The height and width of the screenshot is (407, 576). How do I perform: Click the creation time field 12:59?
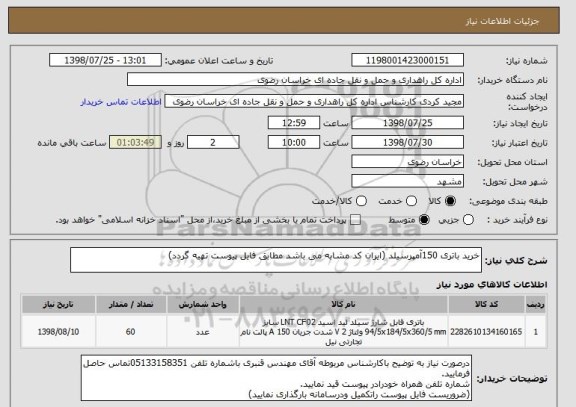tap(294, 123)
